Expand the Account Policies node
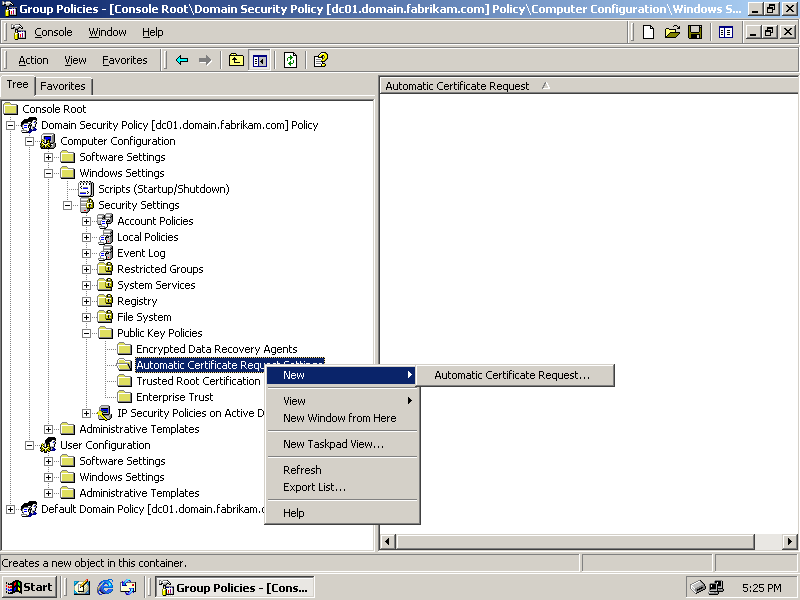The image size is (800, 600). [x=87, y=221]
